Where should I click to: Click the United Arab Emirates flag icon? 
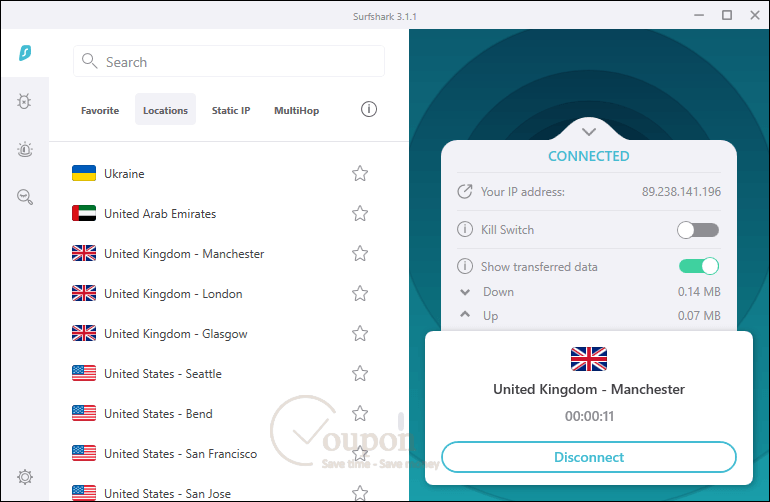pos(84,213)
